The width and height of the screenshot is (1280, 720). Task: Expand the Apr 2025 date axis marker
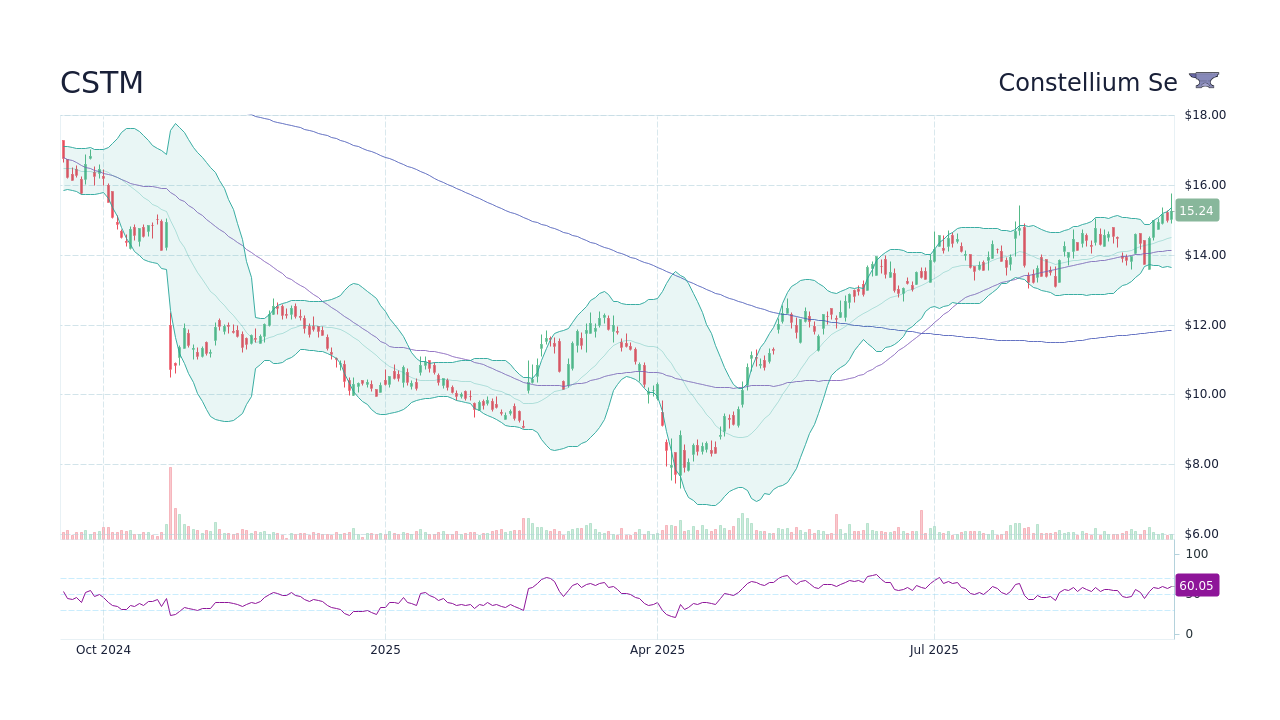pos(656,649)
